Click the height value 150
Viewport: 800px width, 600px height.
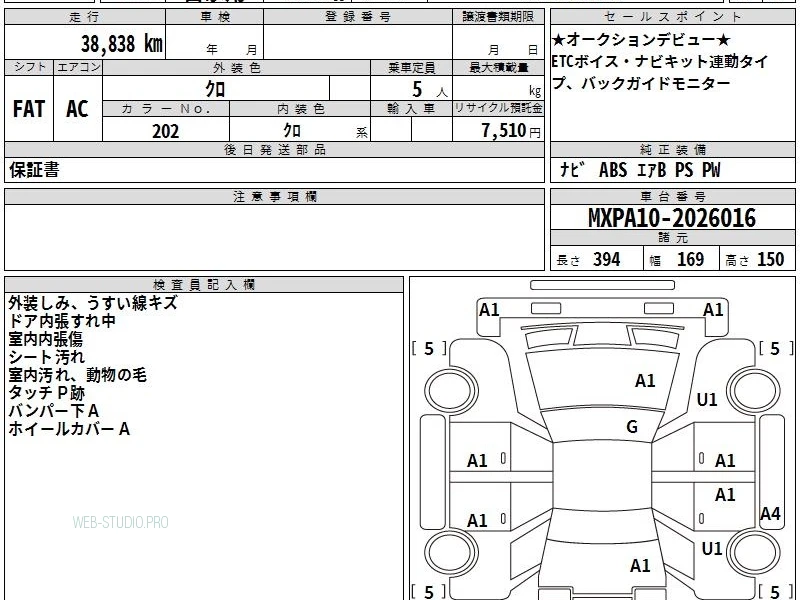click(x=770, y=259)
